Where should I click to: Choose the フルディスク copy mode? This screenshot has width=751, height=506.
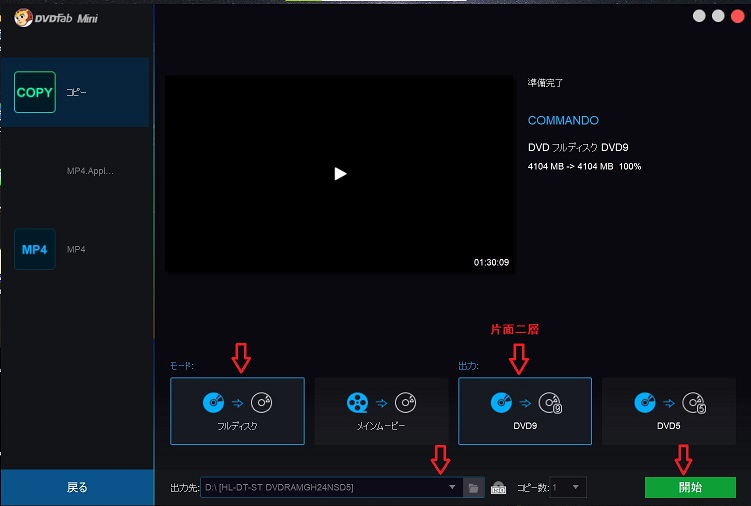[x=238, y=411]
